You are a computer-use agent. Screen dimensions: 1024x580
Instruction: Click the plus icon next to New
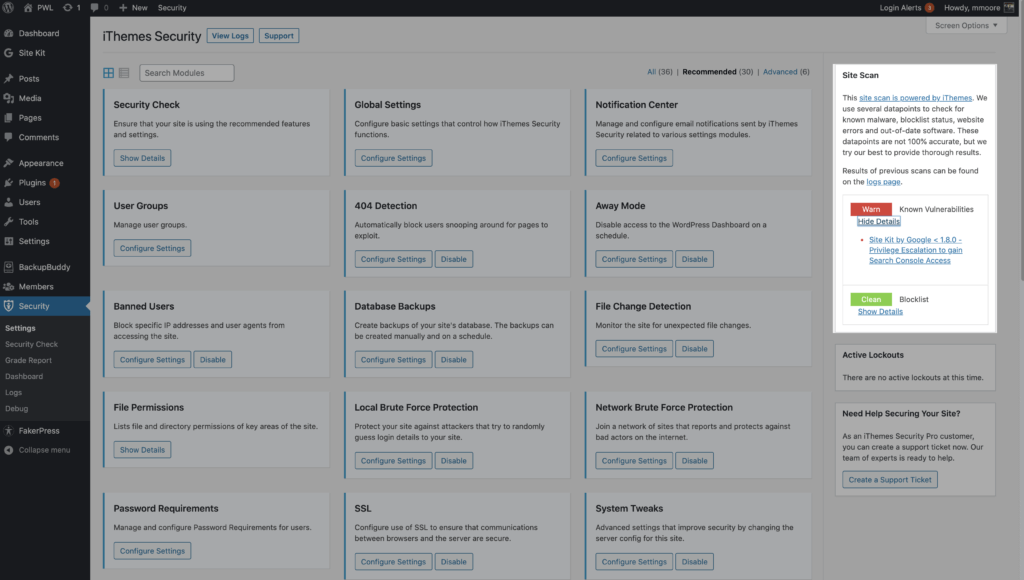(x=123, y=8)
